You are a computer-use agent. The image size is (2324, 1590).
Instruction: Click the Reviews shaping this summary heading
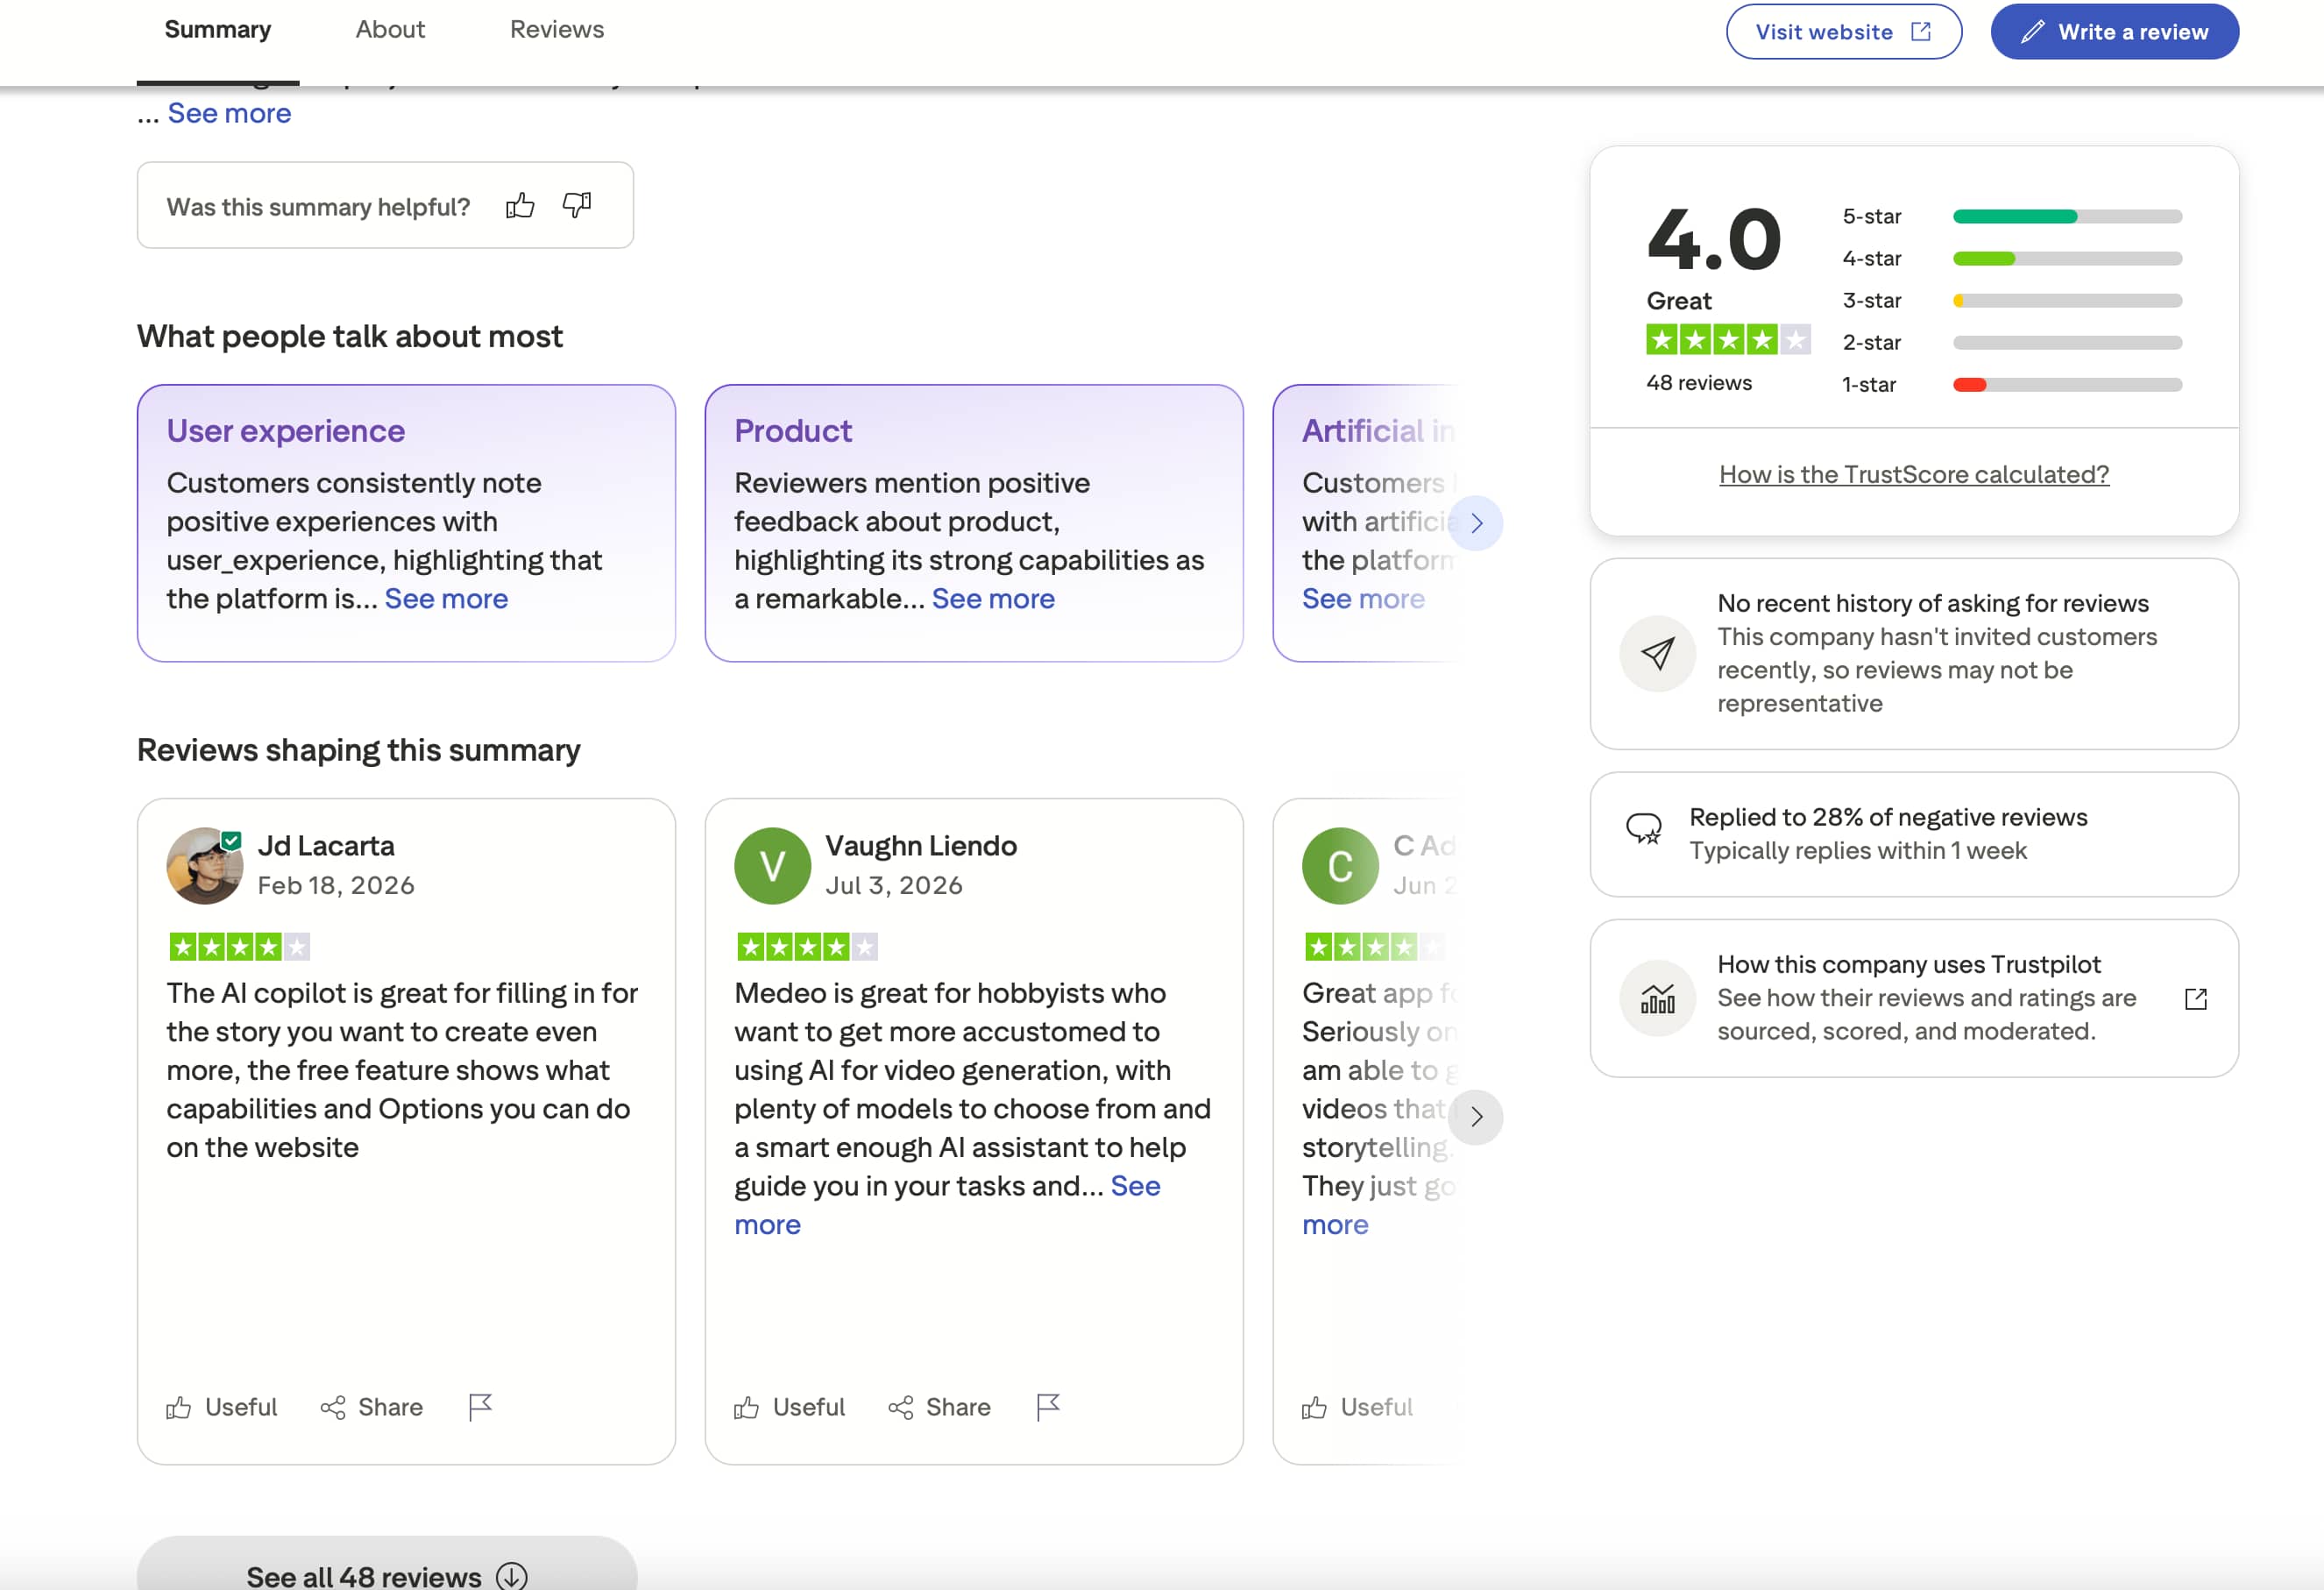point(358,750)
